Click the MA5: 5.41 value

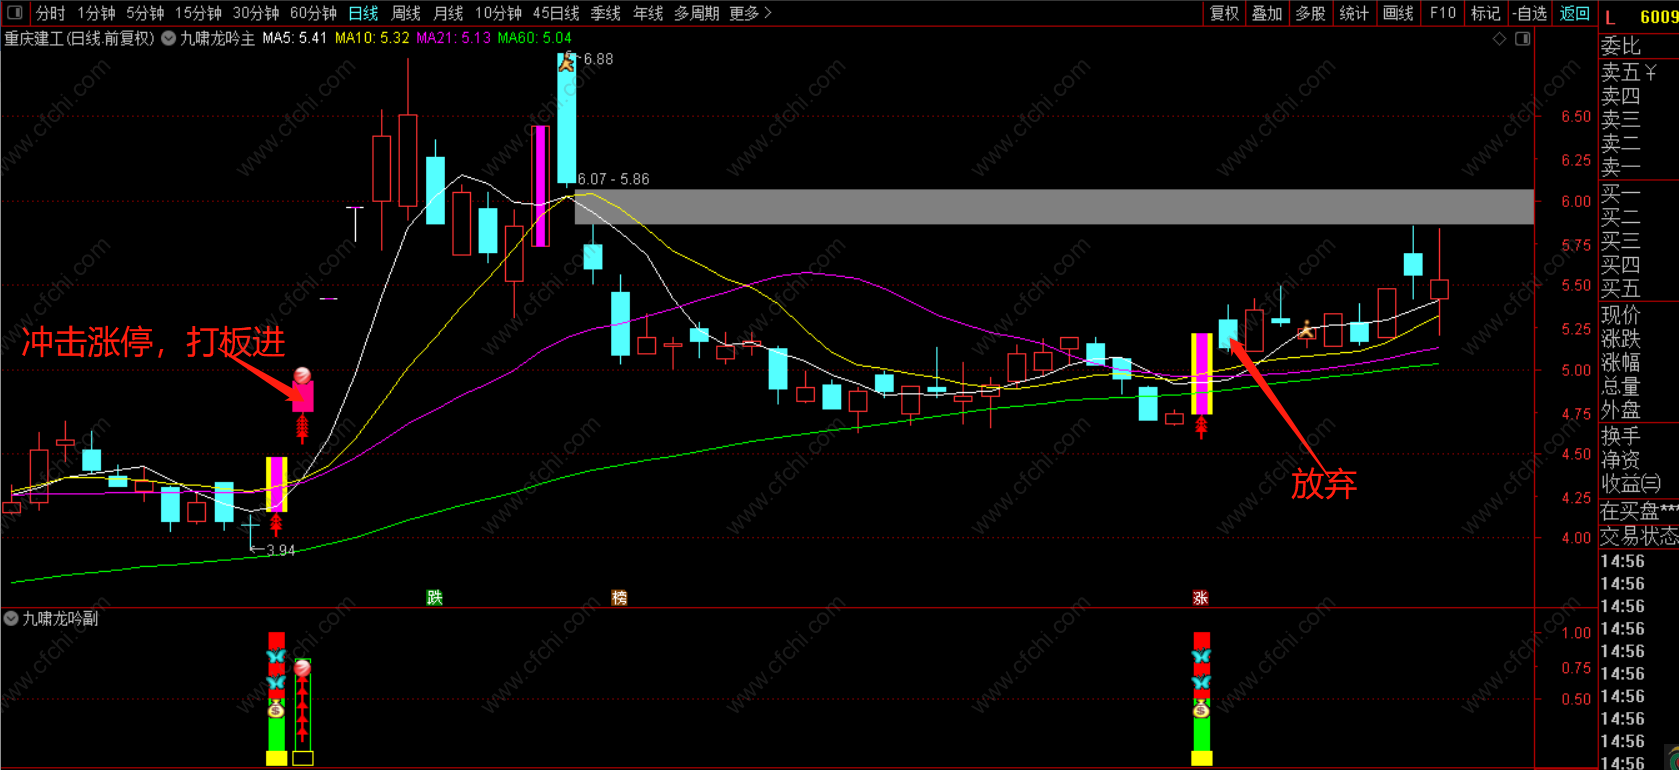295,38
